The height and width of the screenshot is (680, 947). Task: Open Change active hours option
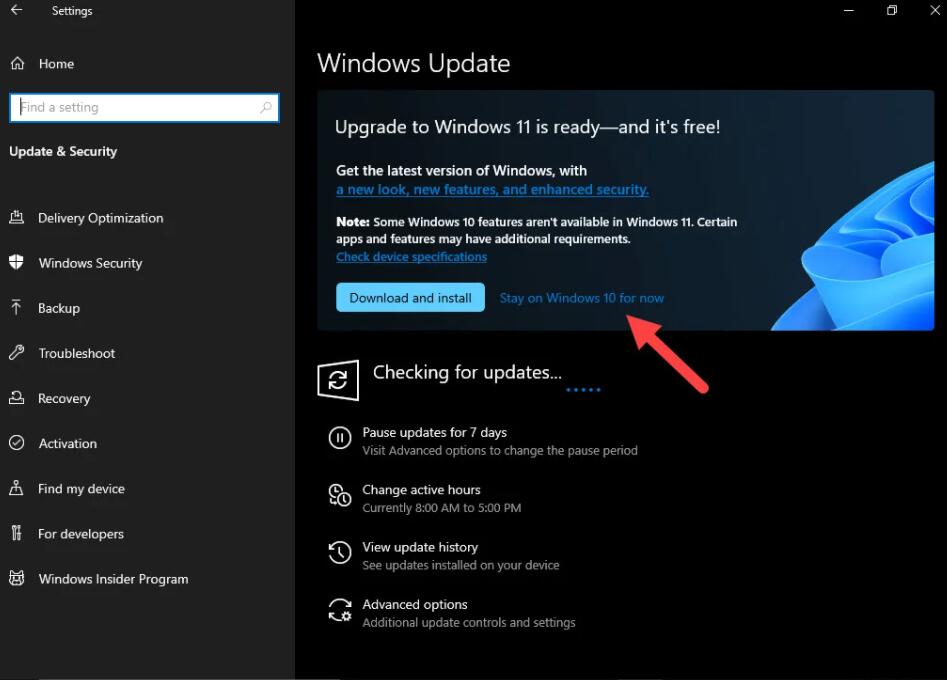point(422,490)
